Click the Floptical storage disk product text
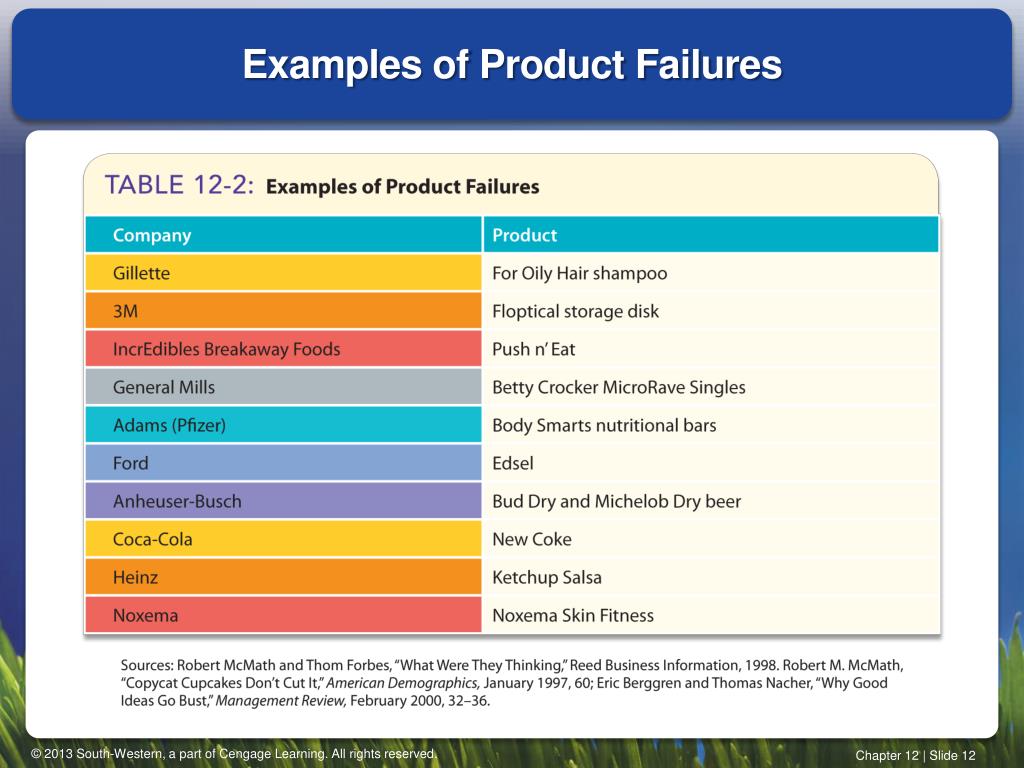 tap(575, 312)
